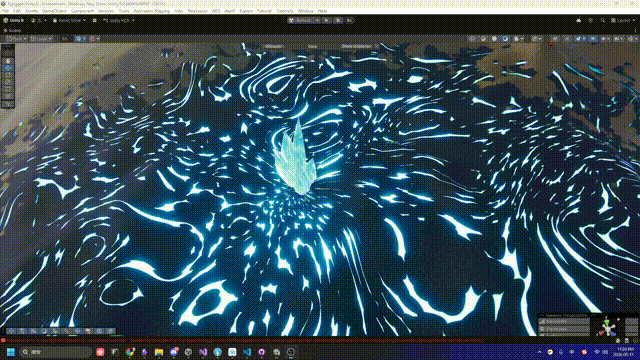
Task: Click the Windows taskbar search box
Action: click(56, 352)
